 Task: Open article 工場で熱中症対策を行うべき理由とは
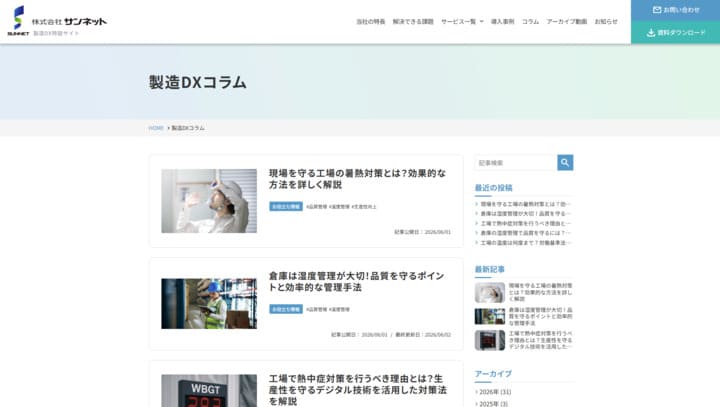coord(358,390)
